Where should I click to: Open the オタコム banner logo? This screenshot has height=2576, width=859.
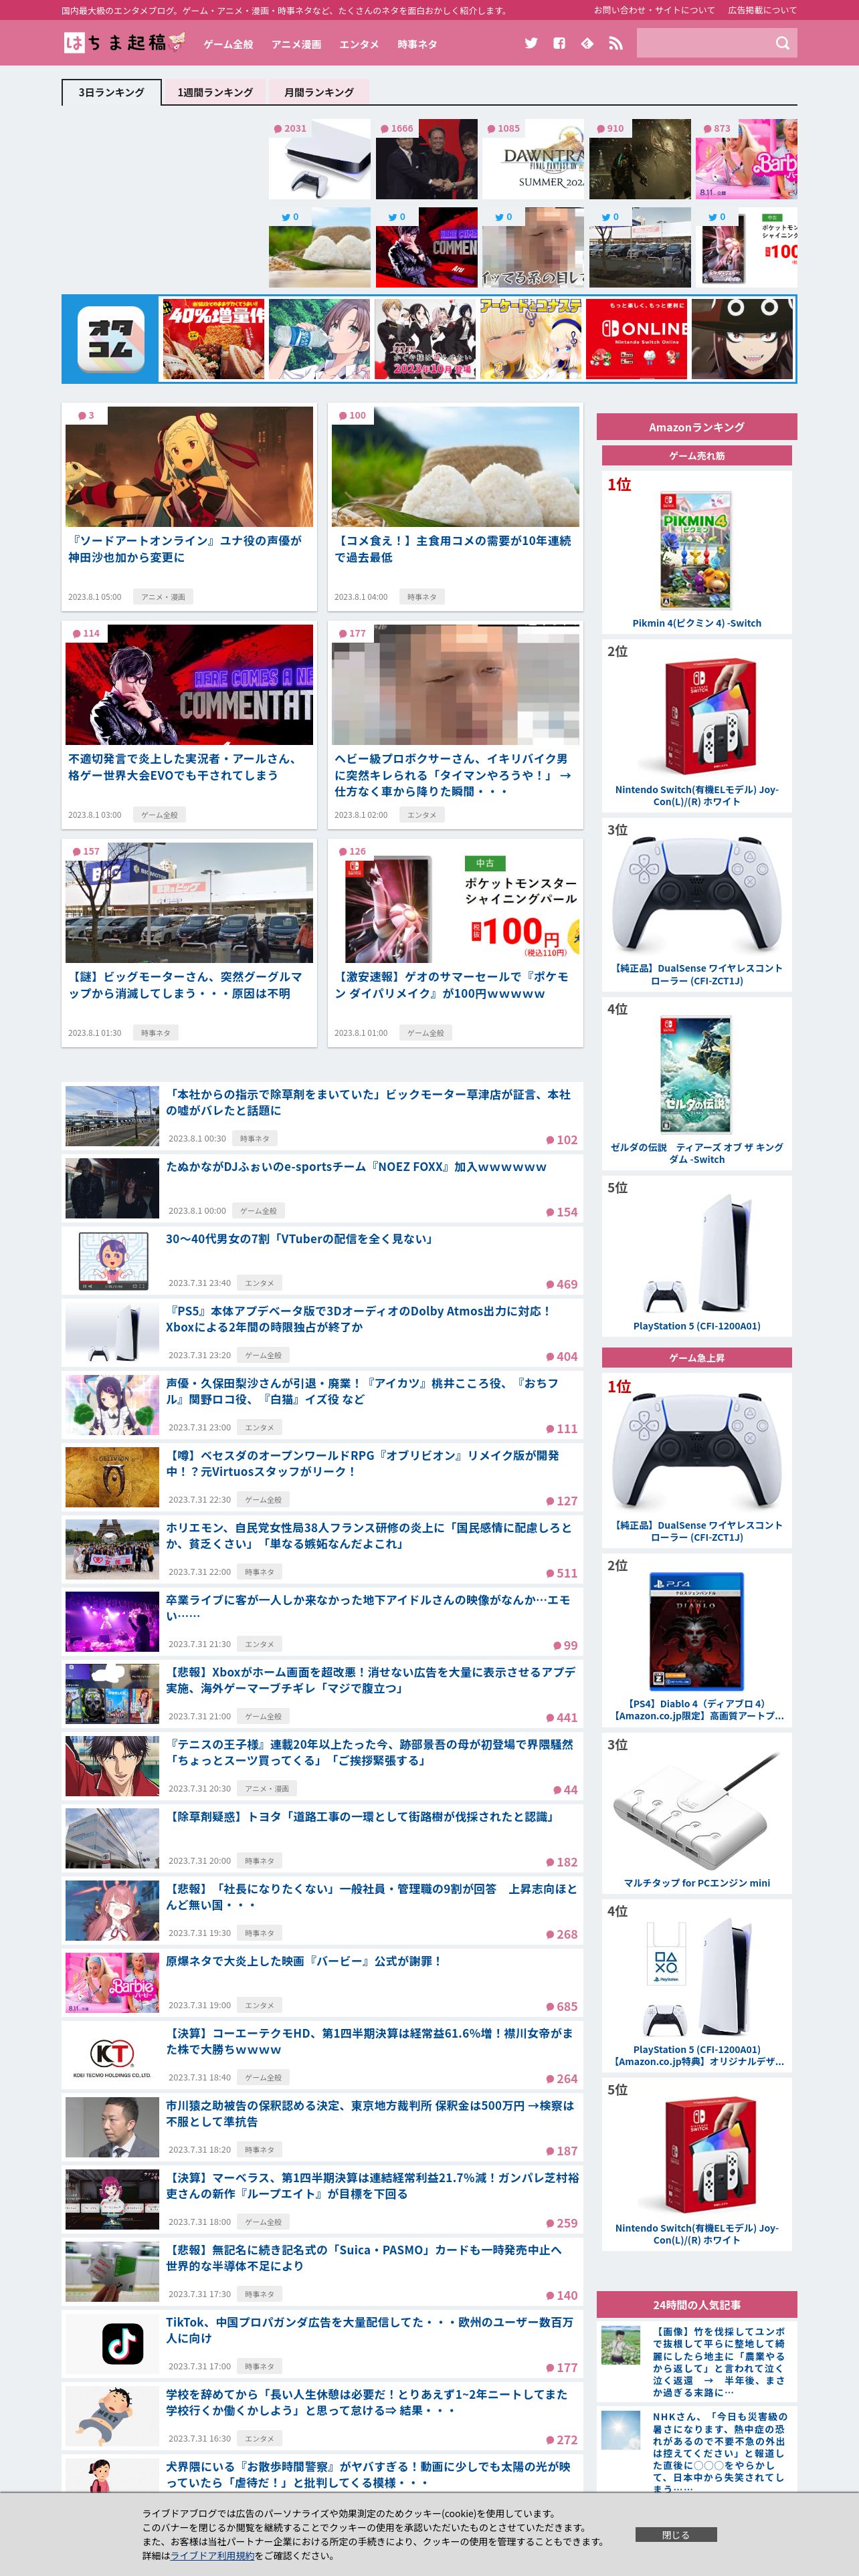pos(111,339)
